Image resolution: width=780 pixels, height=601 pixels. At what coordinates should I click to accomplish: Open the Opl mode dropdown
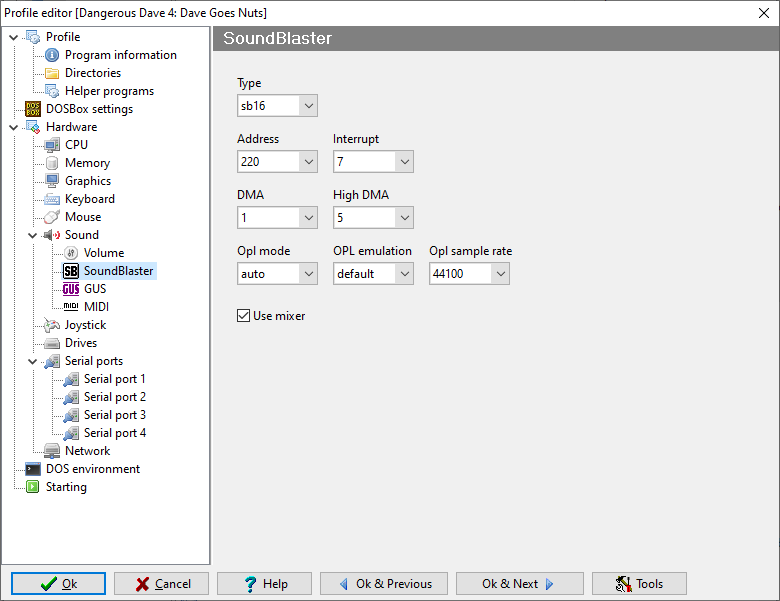click(x=277, y=274)
